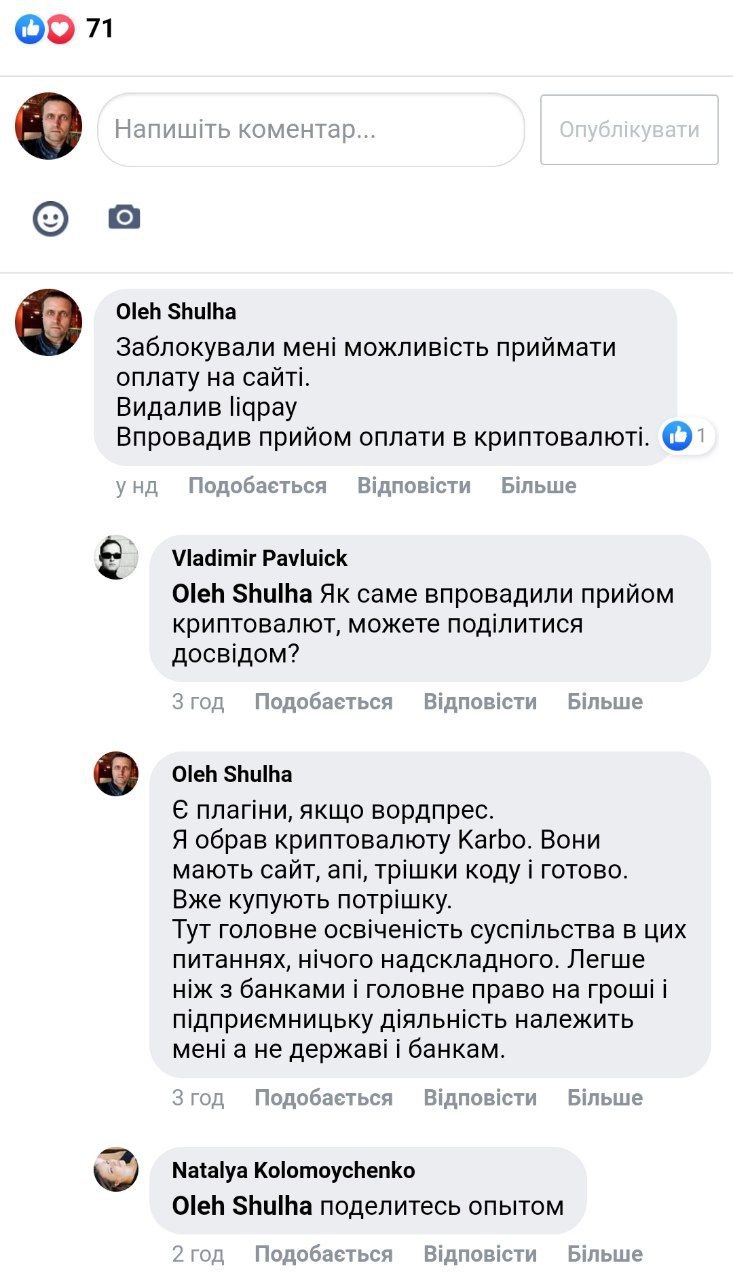The width and height of the screenshot is (733, 1280).
Task: Reply to Vladimir Pavluick via Відповісти
Action: (x=480, y=702)
